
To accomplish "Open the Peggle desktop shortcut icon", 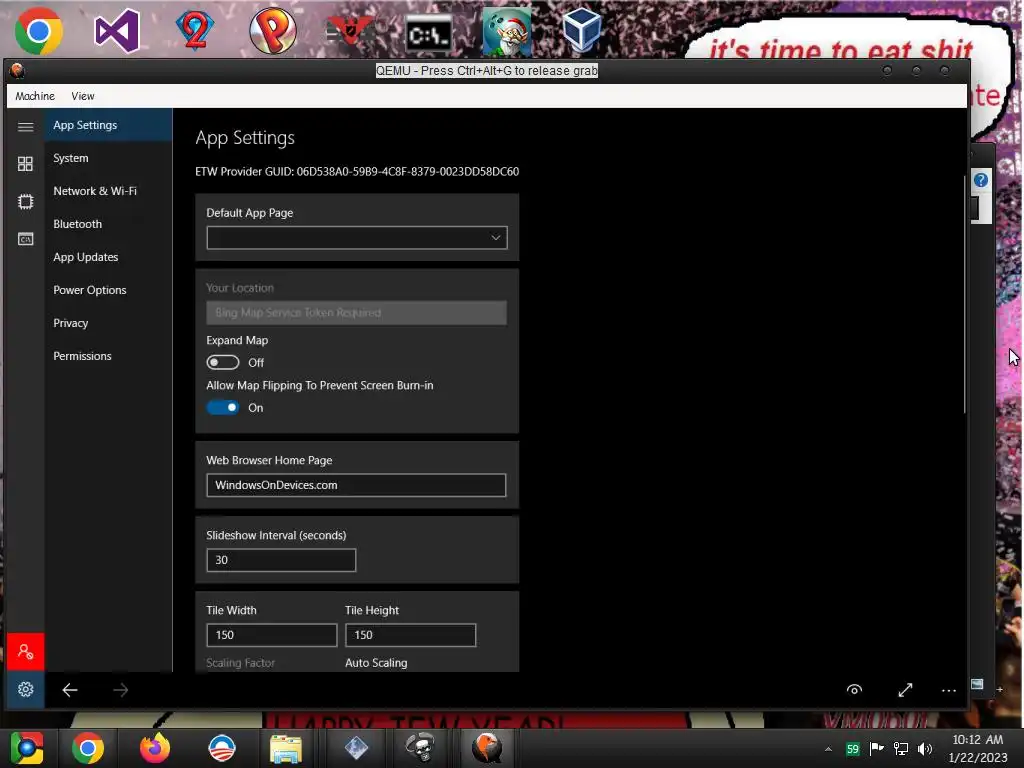I will (273, 31).
